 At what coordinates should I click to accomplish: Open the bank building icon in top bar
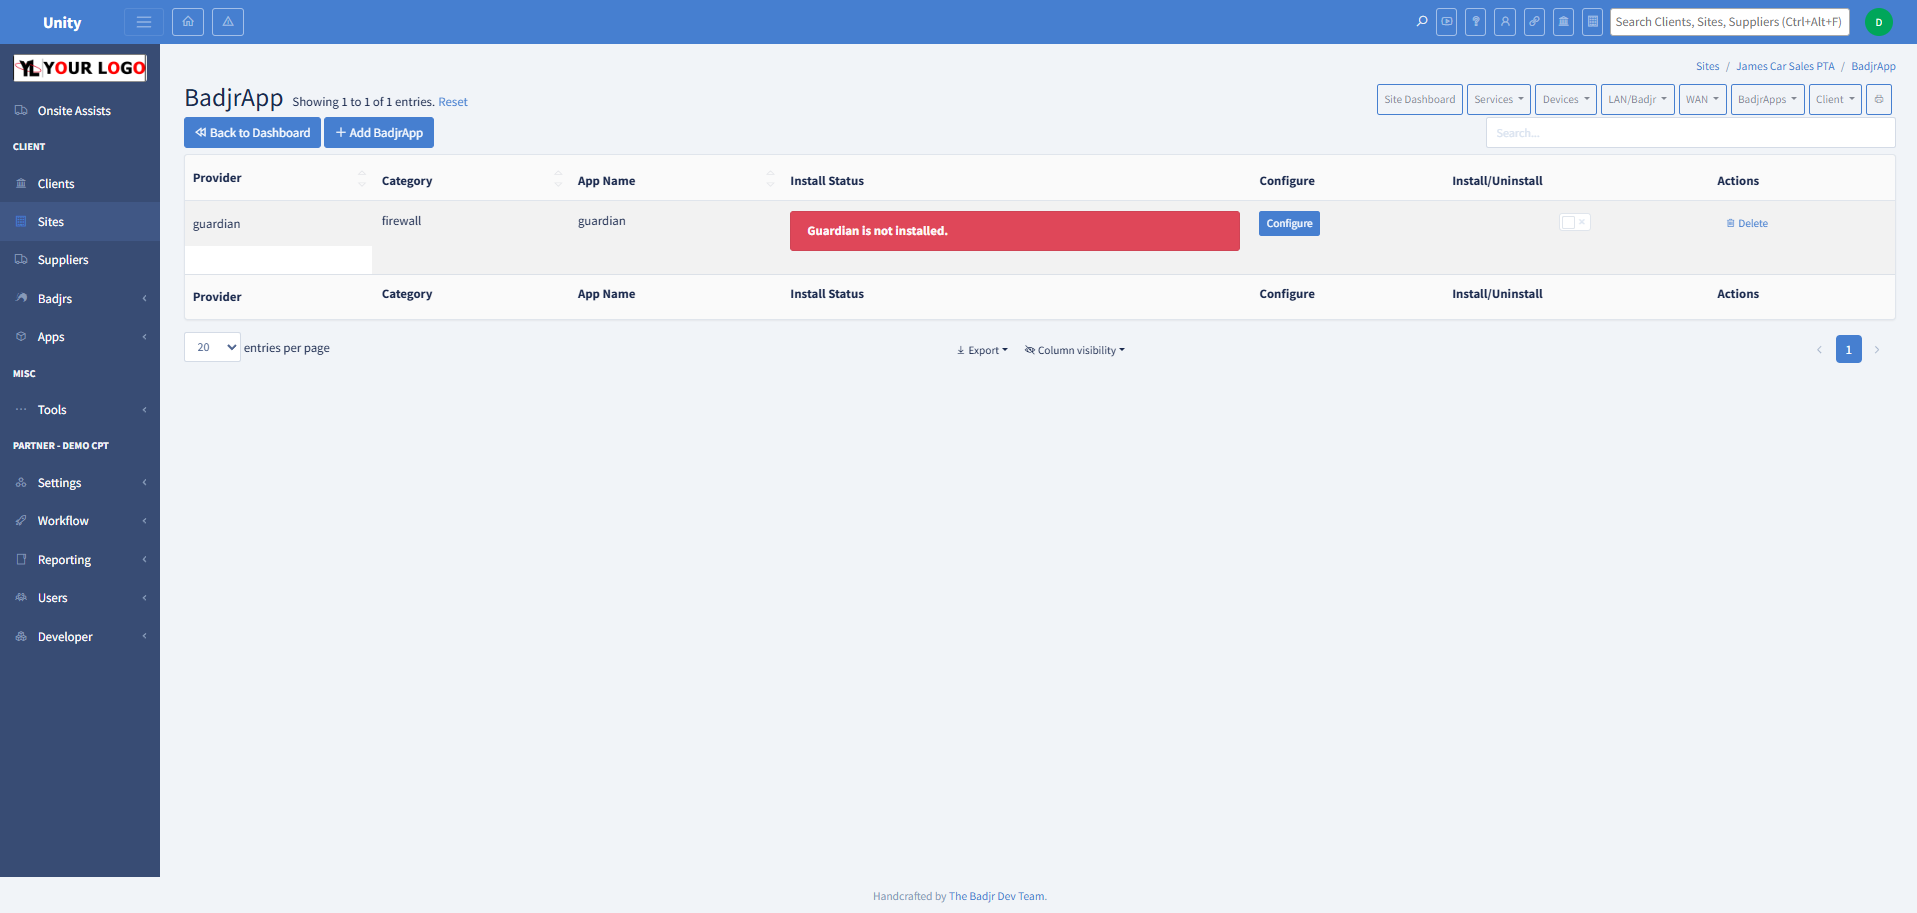[1564, 21]
